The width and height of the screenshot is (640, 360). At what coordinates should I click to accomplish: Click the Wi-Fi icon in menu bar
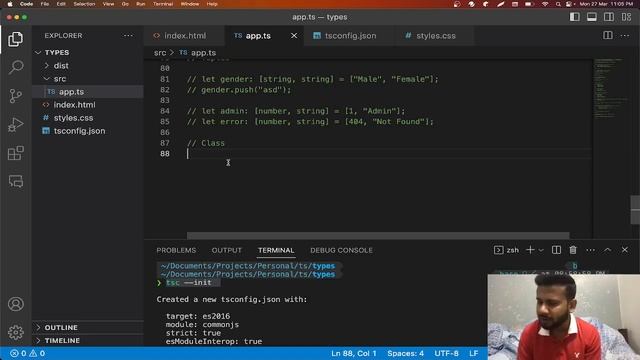pyautogui.click(x=545, y=4)
